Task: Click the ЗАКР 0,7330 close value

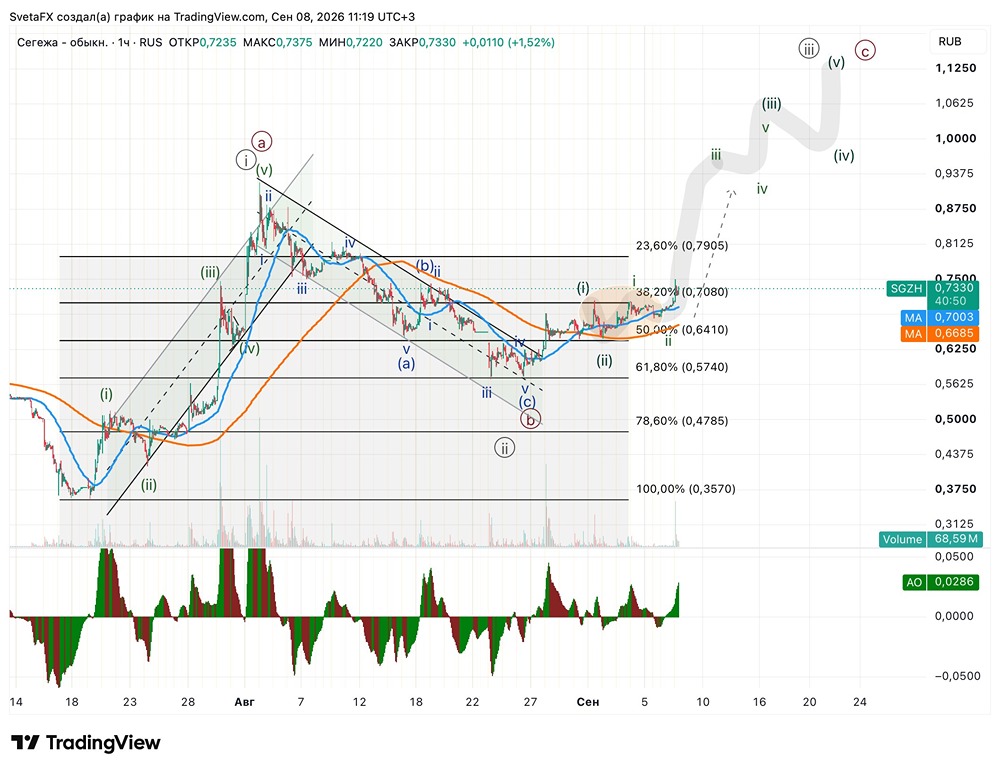Action: [422, 42]
